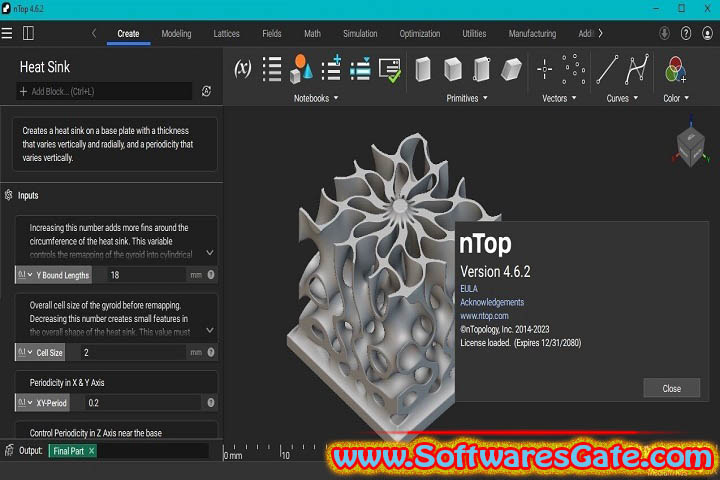720x480 pixels.
Task: Click the download updates icon
Action: [664, 33]
